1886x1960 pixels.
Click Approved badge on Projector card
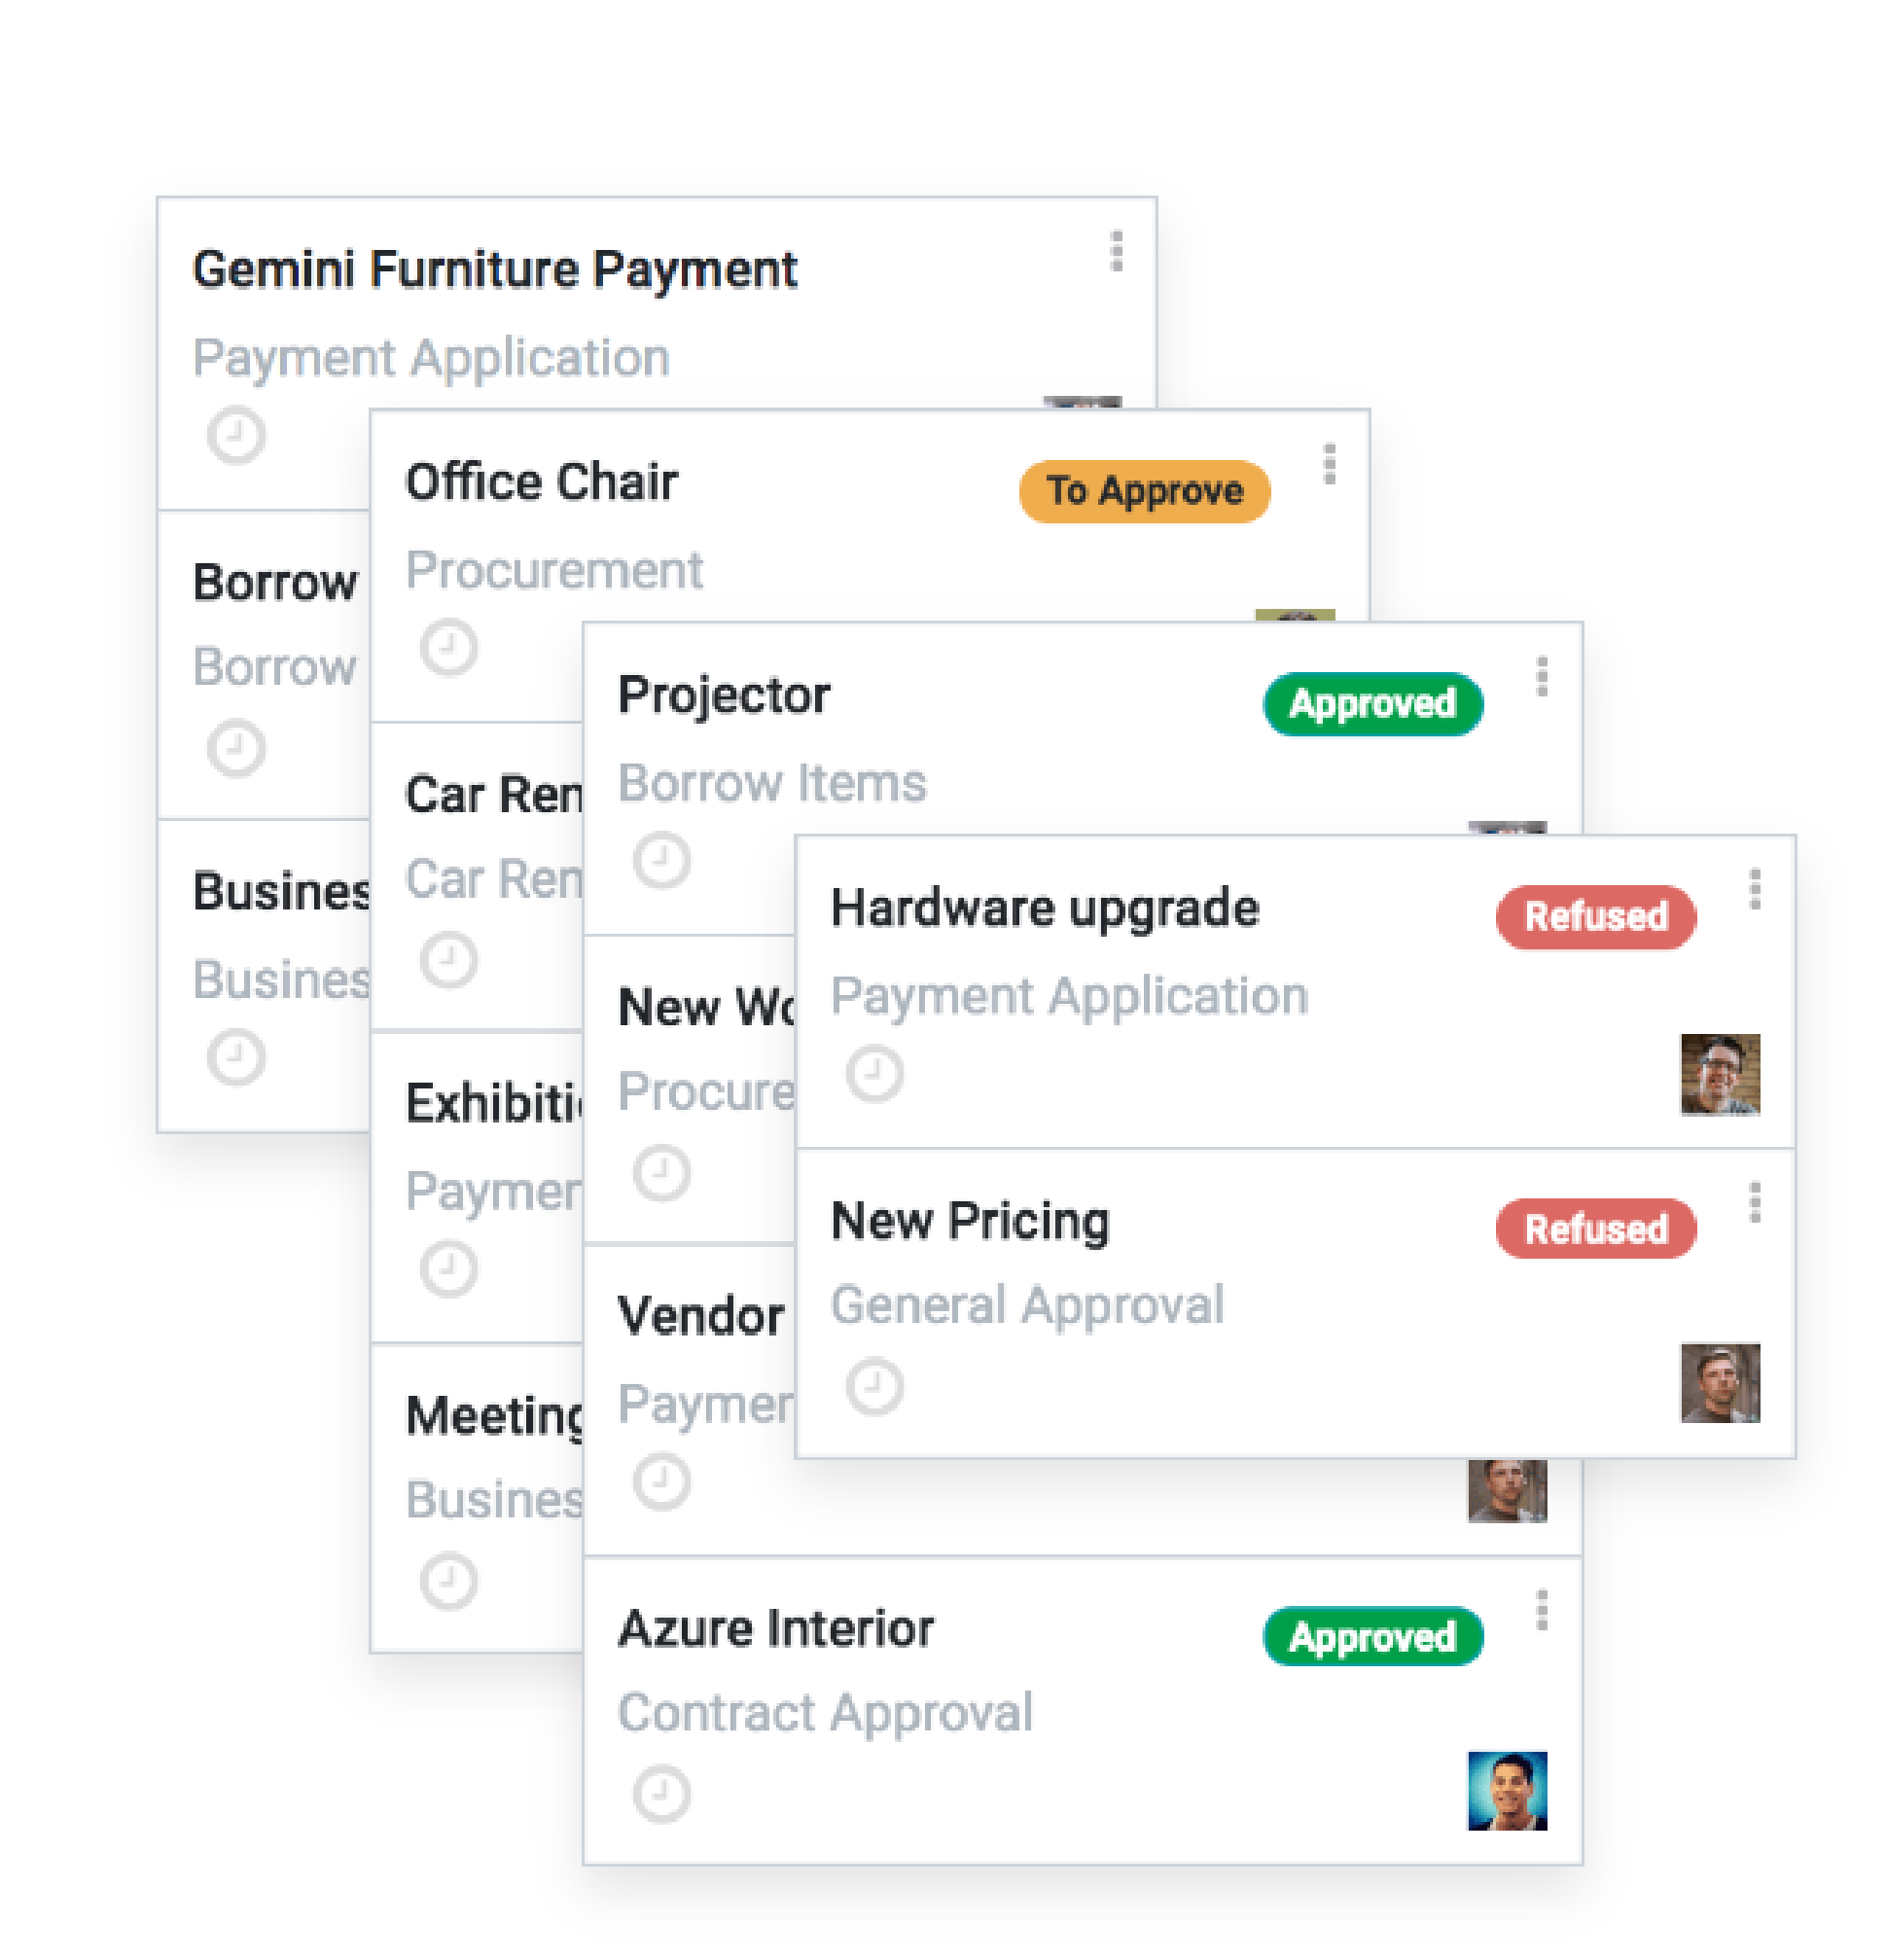[1373, 704]
